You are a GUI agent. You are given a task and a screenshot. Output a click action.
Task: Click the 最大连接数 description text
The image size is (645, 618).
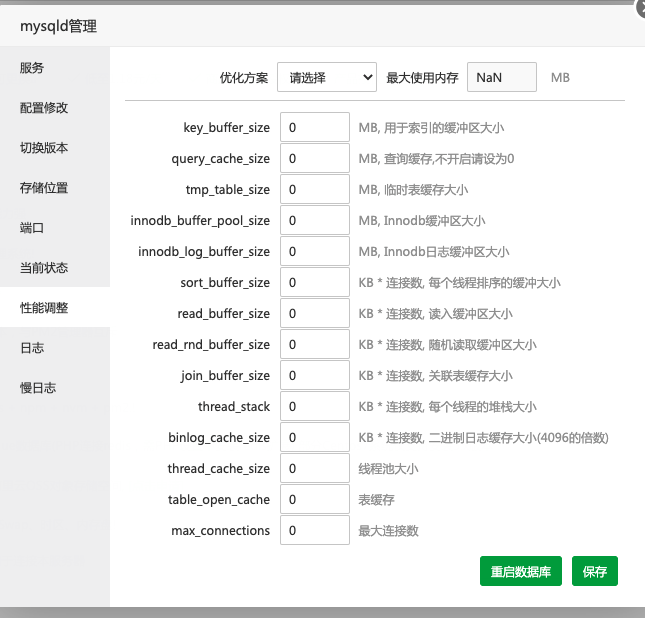(x=388, y=531)
